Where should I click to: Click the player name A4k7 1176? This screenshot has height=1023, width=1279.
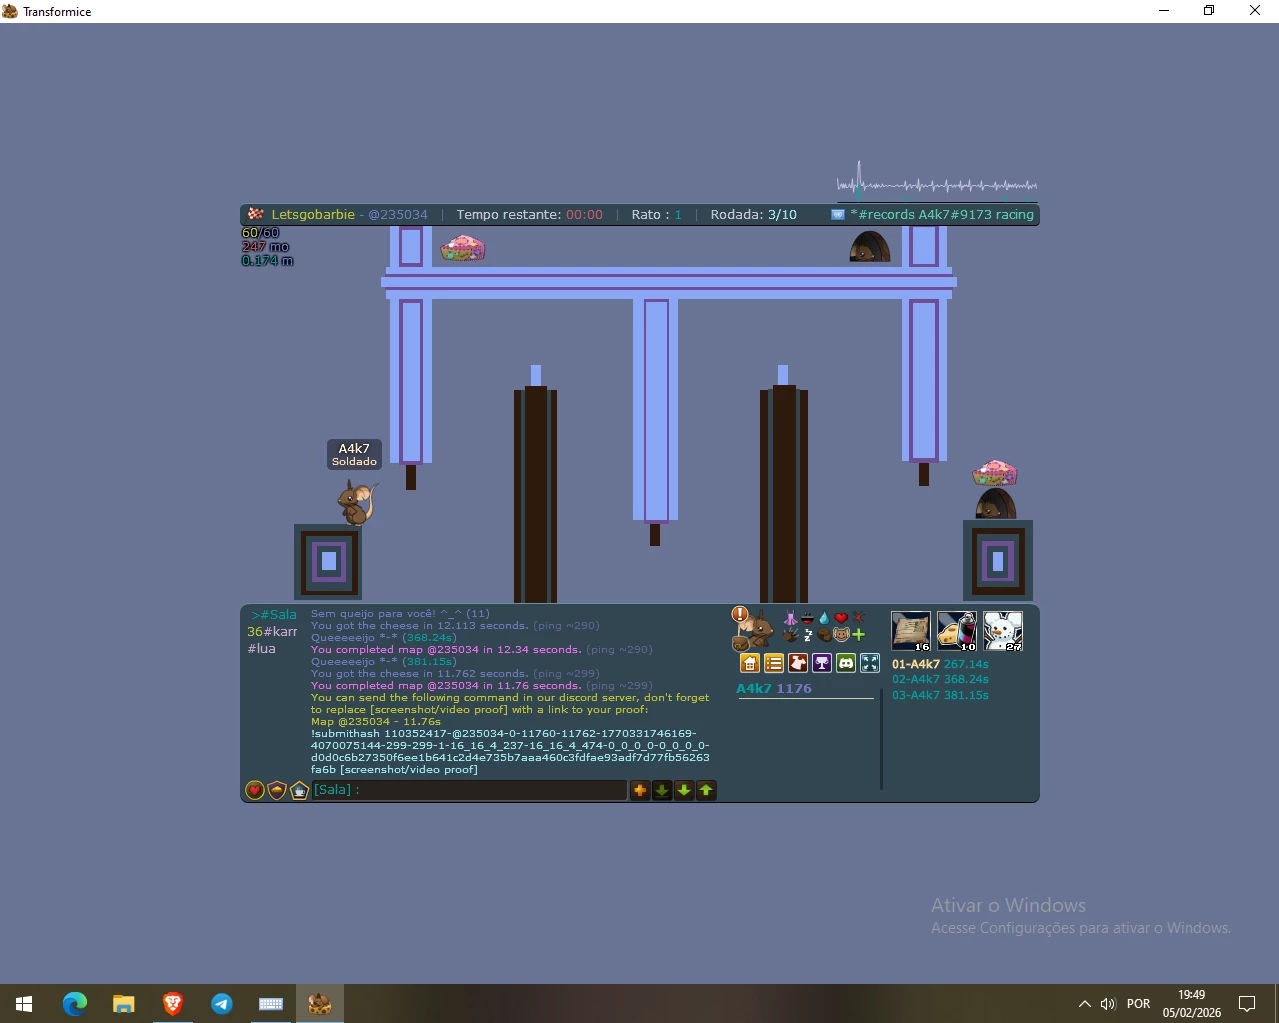(x=774, y=689)
